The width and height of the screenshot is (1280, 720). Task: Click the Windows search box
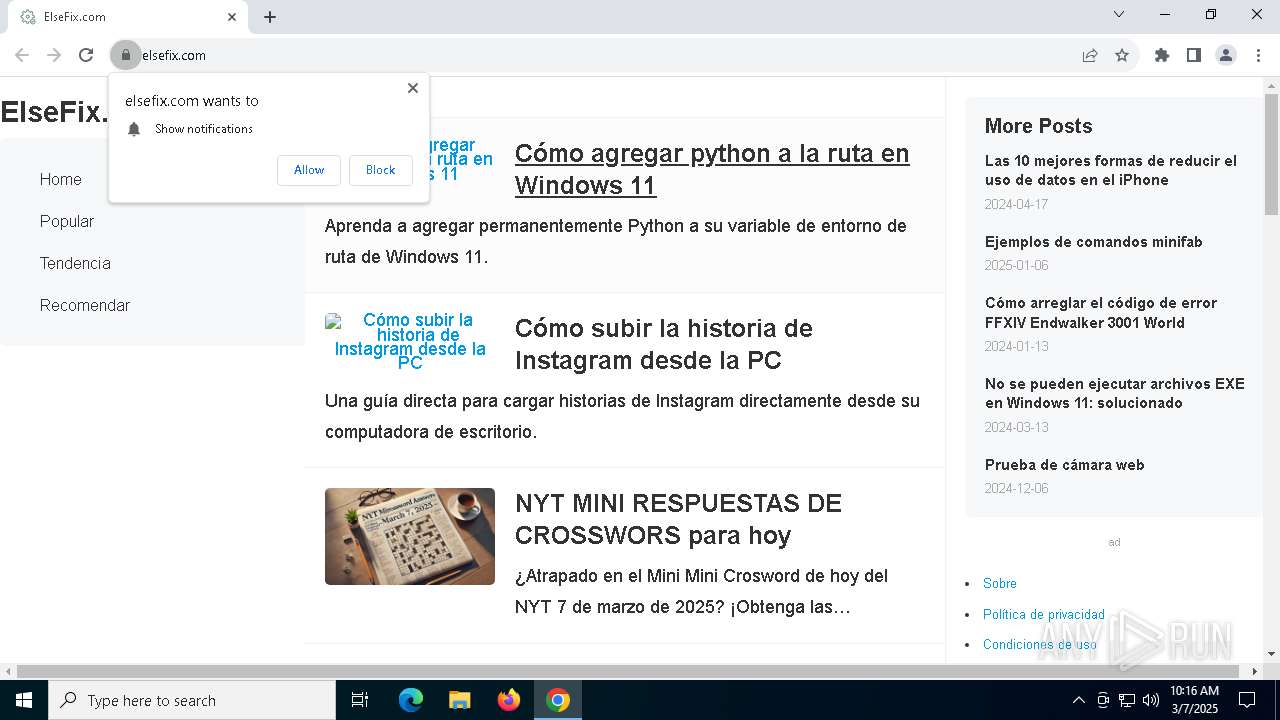click(x=192, y=700)
